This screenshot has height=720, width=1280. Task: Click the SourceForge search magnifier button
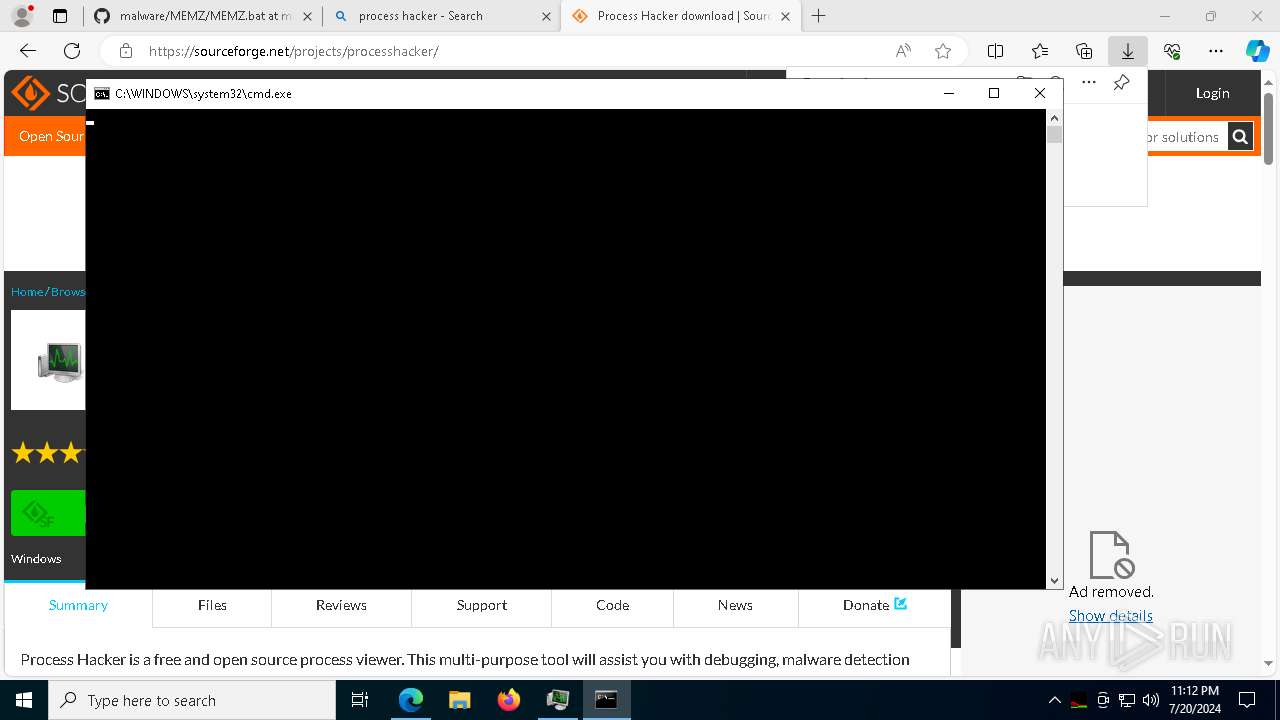[1240, 137]
